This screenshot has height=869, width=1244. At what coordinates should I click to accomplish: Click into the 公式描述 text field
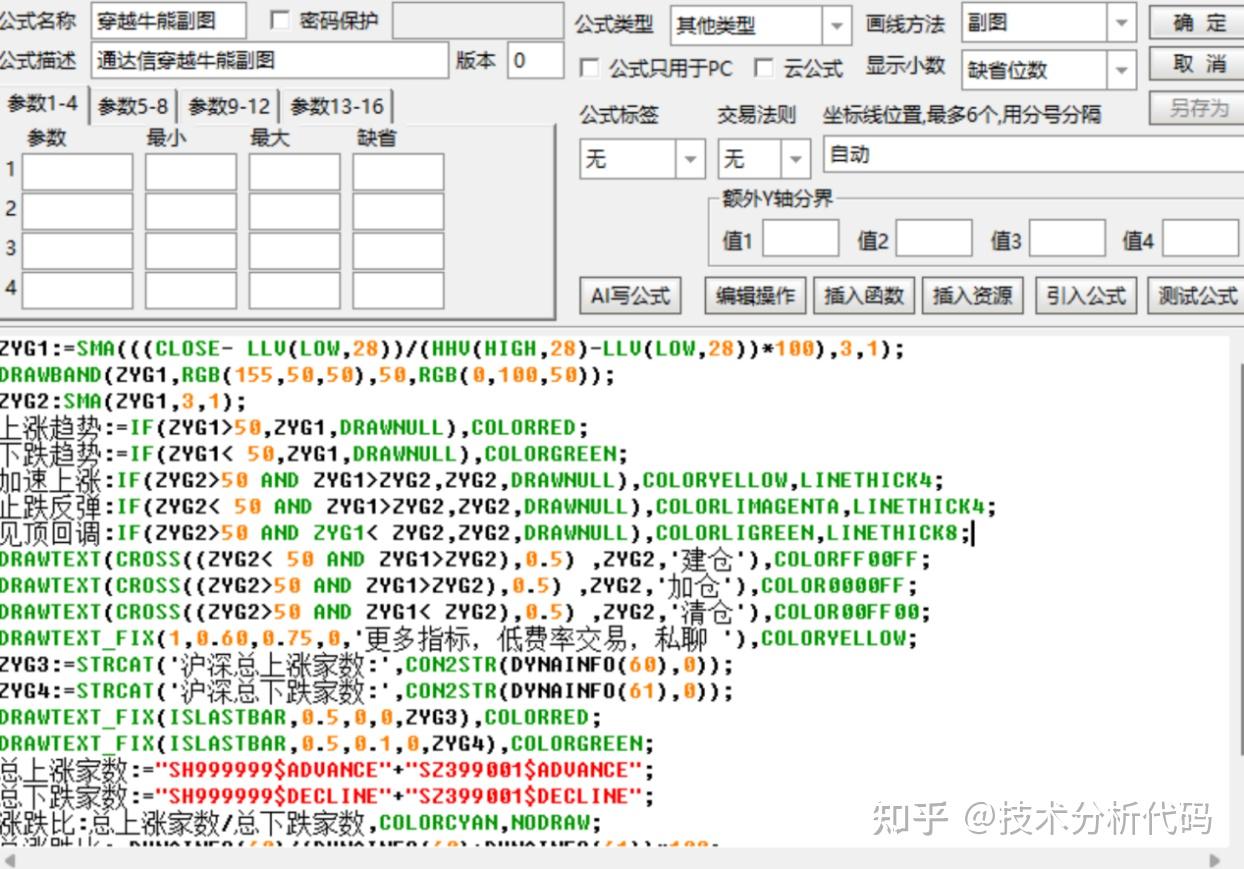pyautogui.click(x=270, y=61)
